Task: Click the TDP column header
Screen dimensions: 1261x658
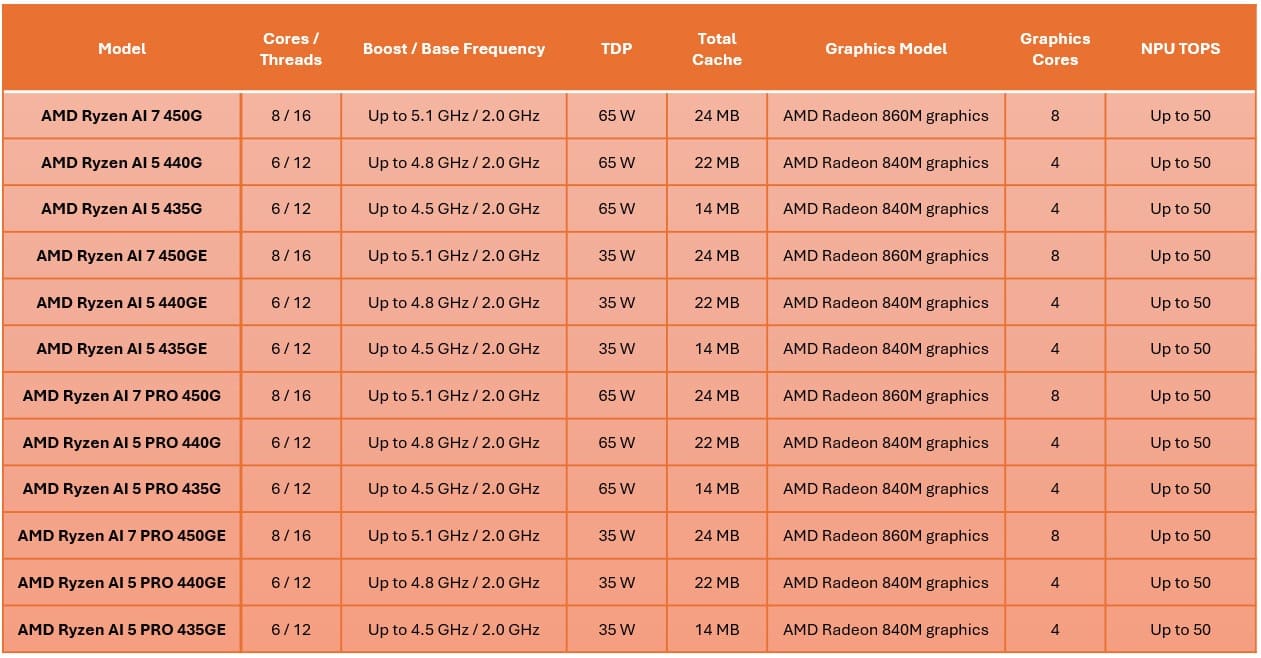Action: [616, 49]
